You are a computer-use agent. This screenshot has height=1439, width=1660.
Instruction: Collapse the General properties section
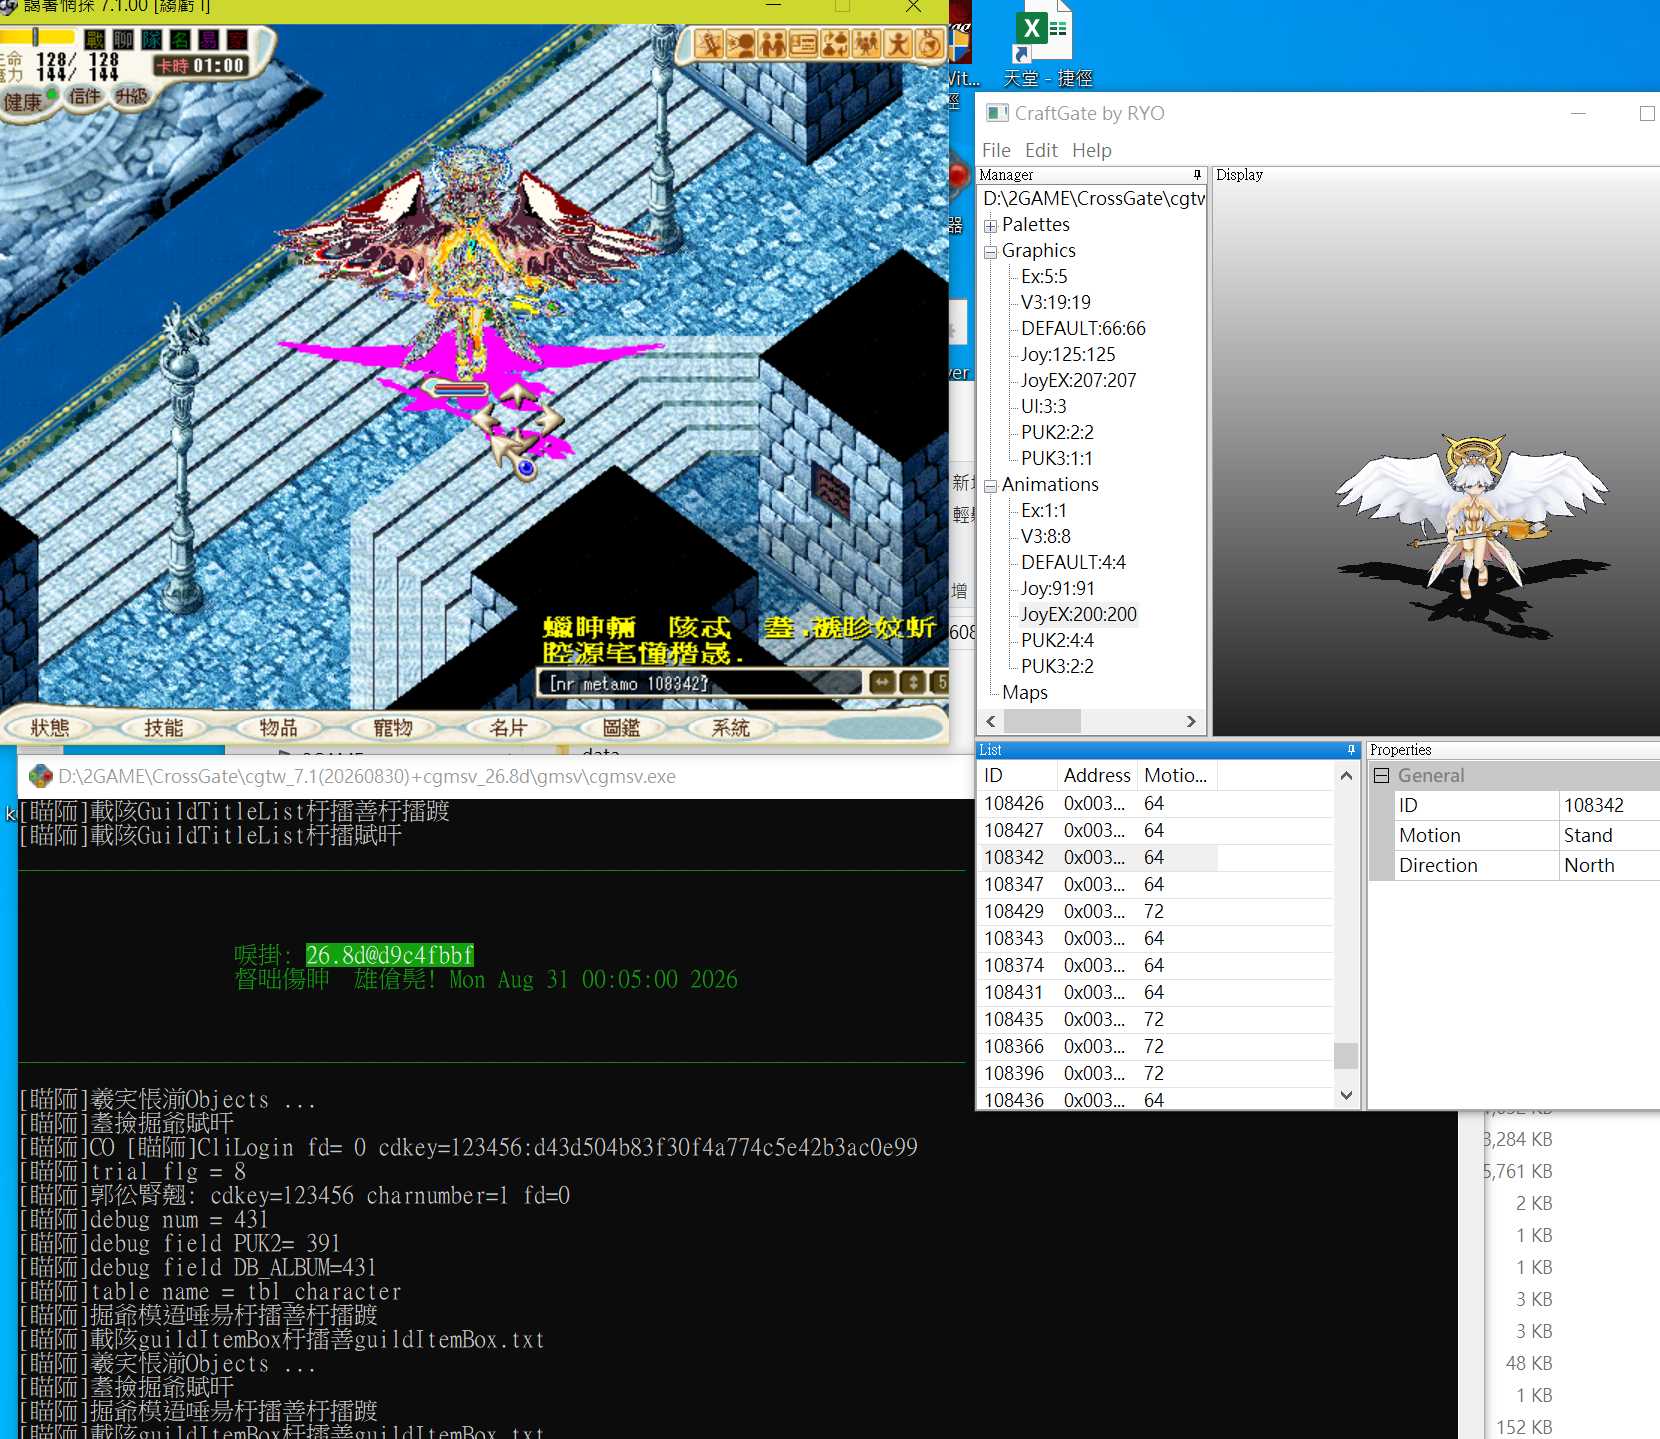click(x=1381, y=775)
